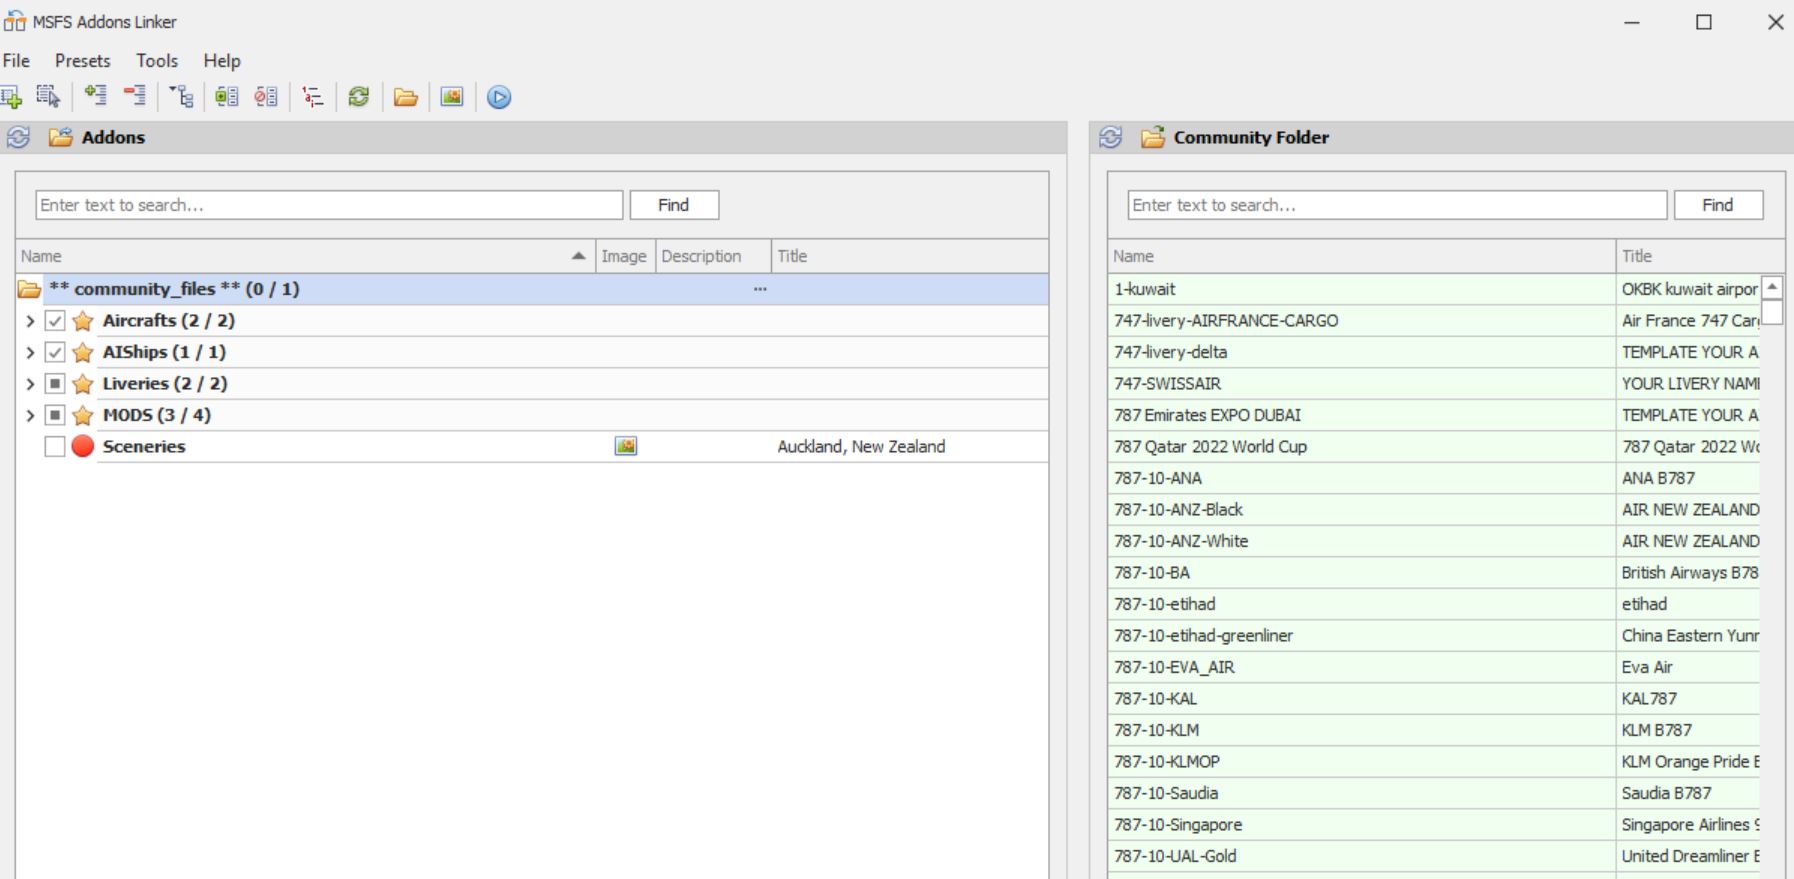Expand the AIShips group

30,352
